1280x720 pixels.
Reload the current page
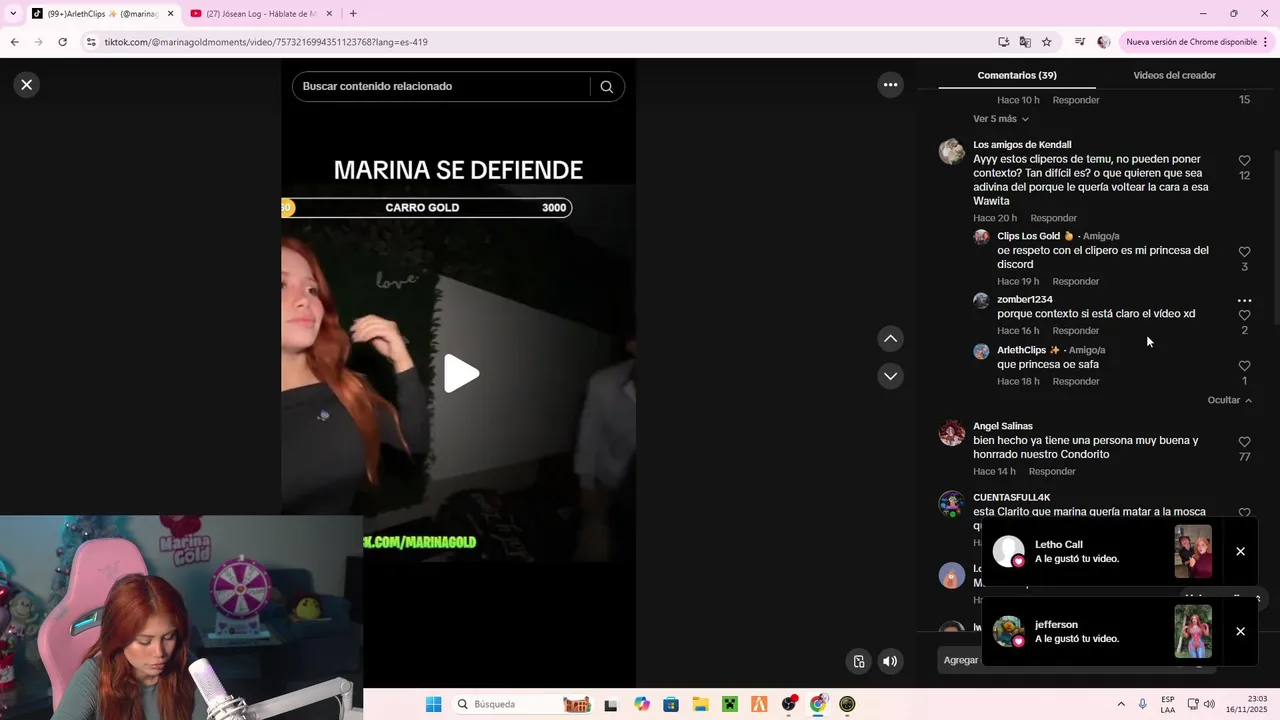coord(62,42)
